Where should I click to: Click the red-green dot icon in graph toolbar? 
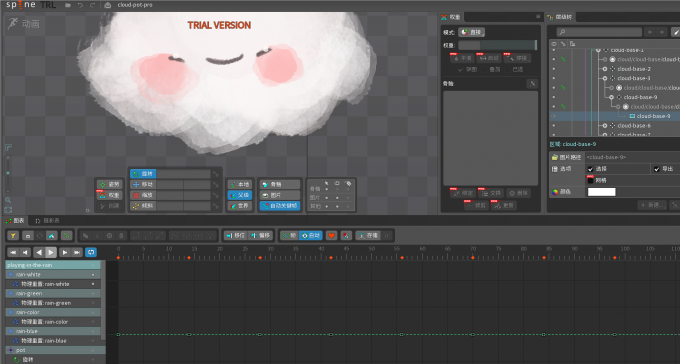(346, 236)
